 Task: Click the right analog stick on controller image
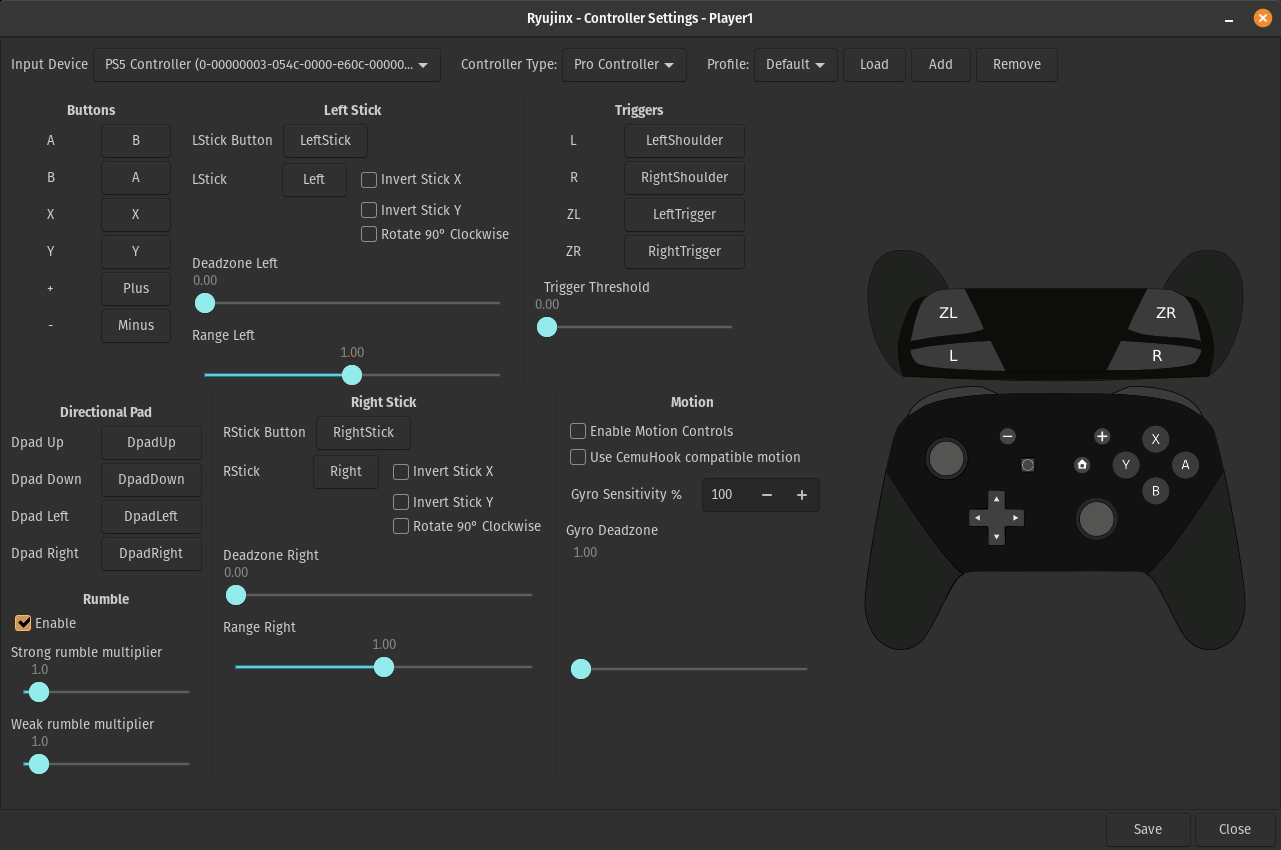coord(1097,519)
